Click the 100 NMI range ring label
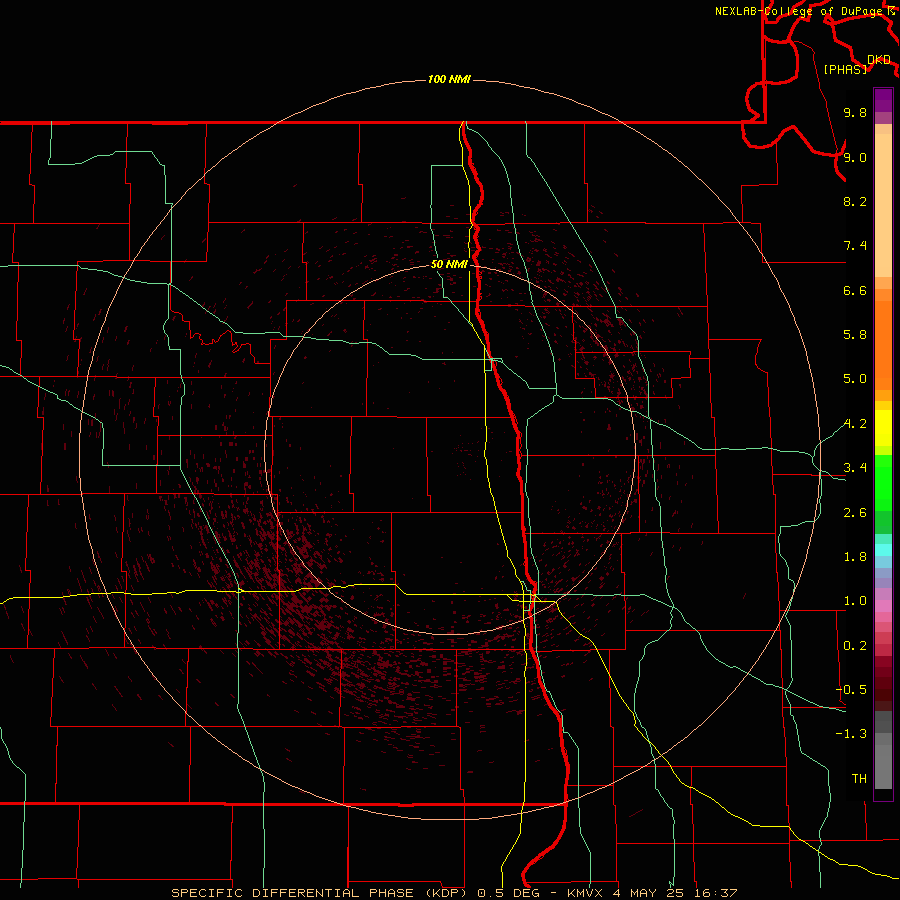The height and width of the screenshot is (900, 900). tap(449, 79)
